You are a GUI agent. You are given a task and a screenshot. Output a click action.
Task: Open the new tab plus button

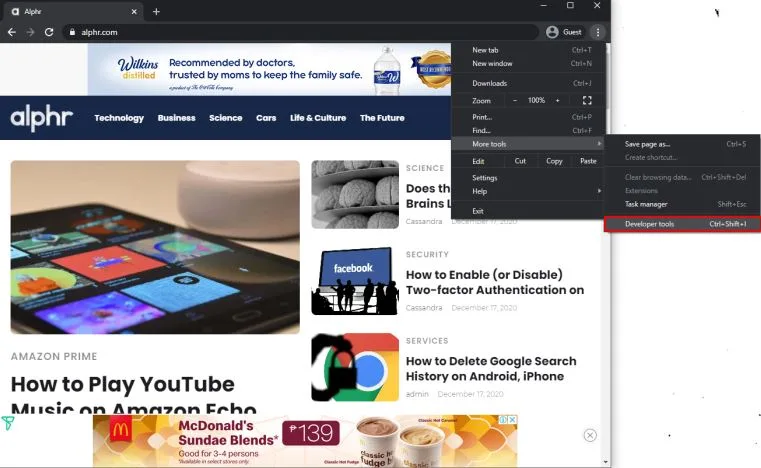coord(156,12)
